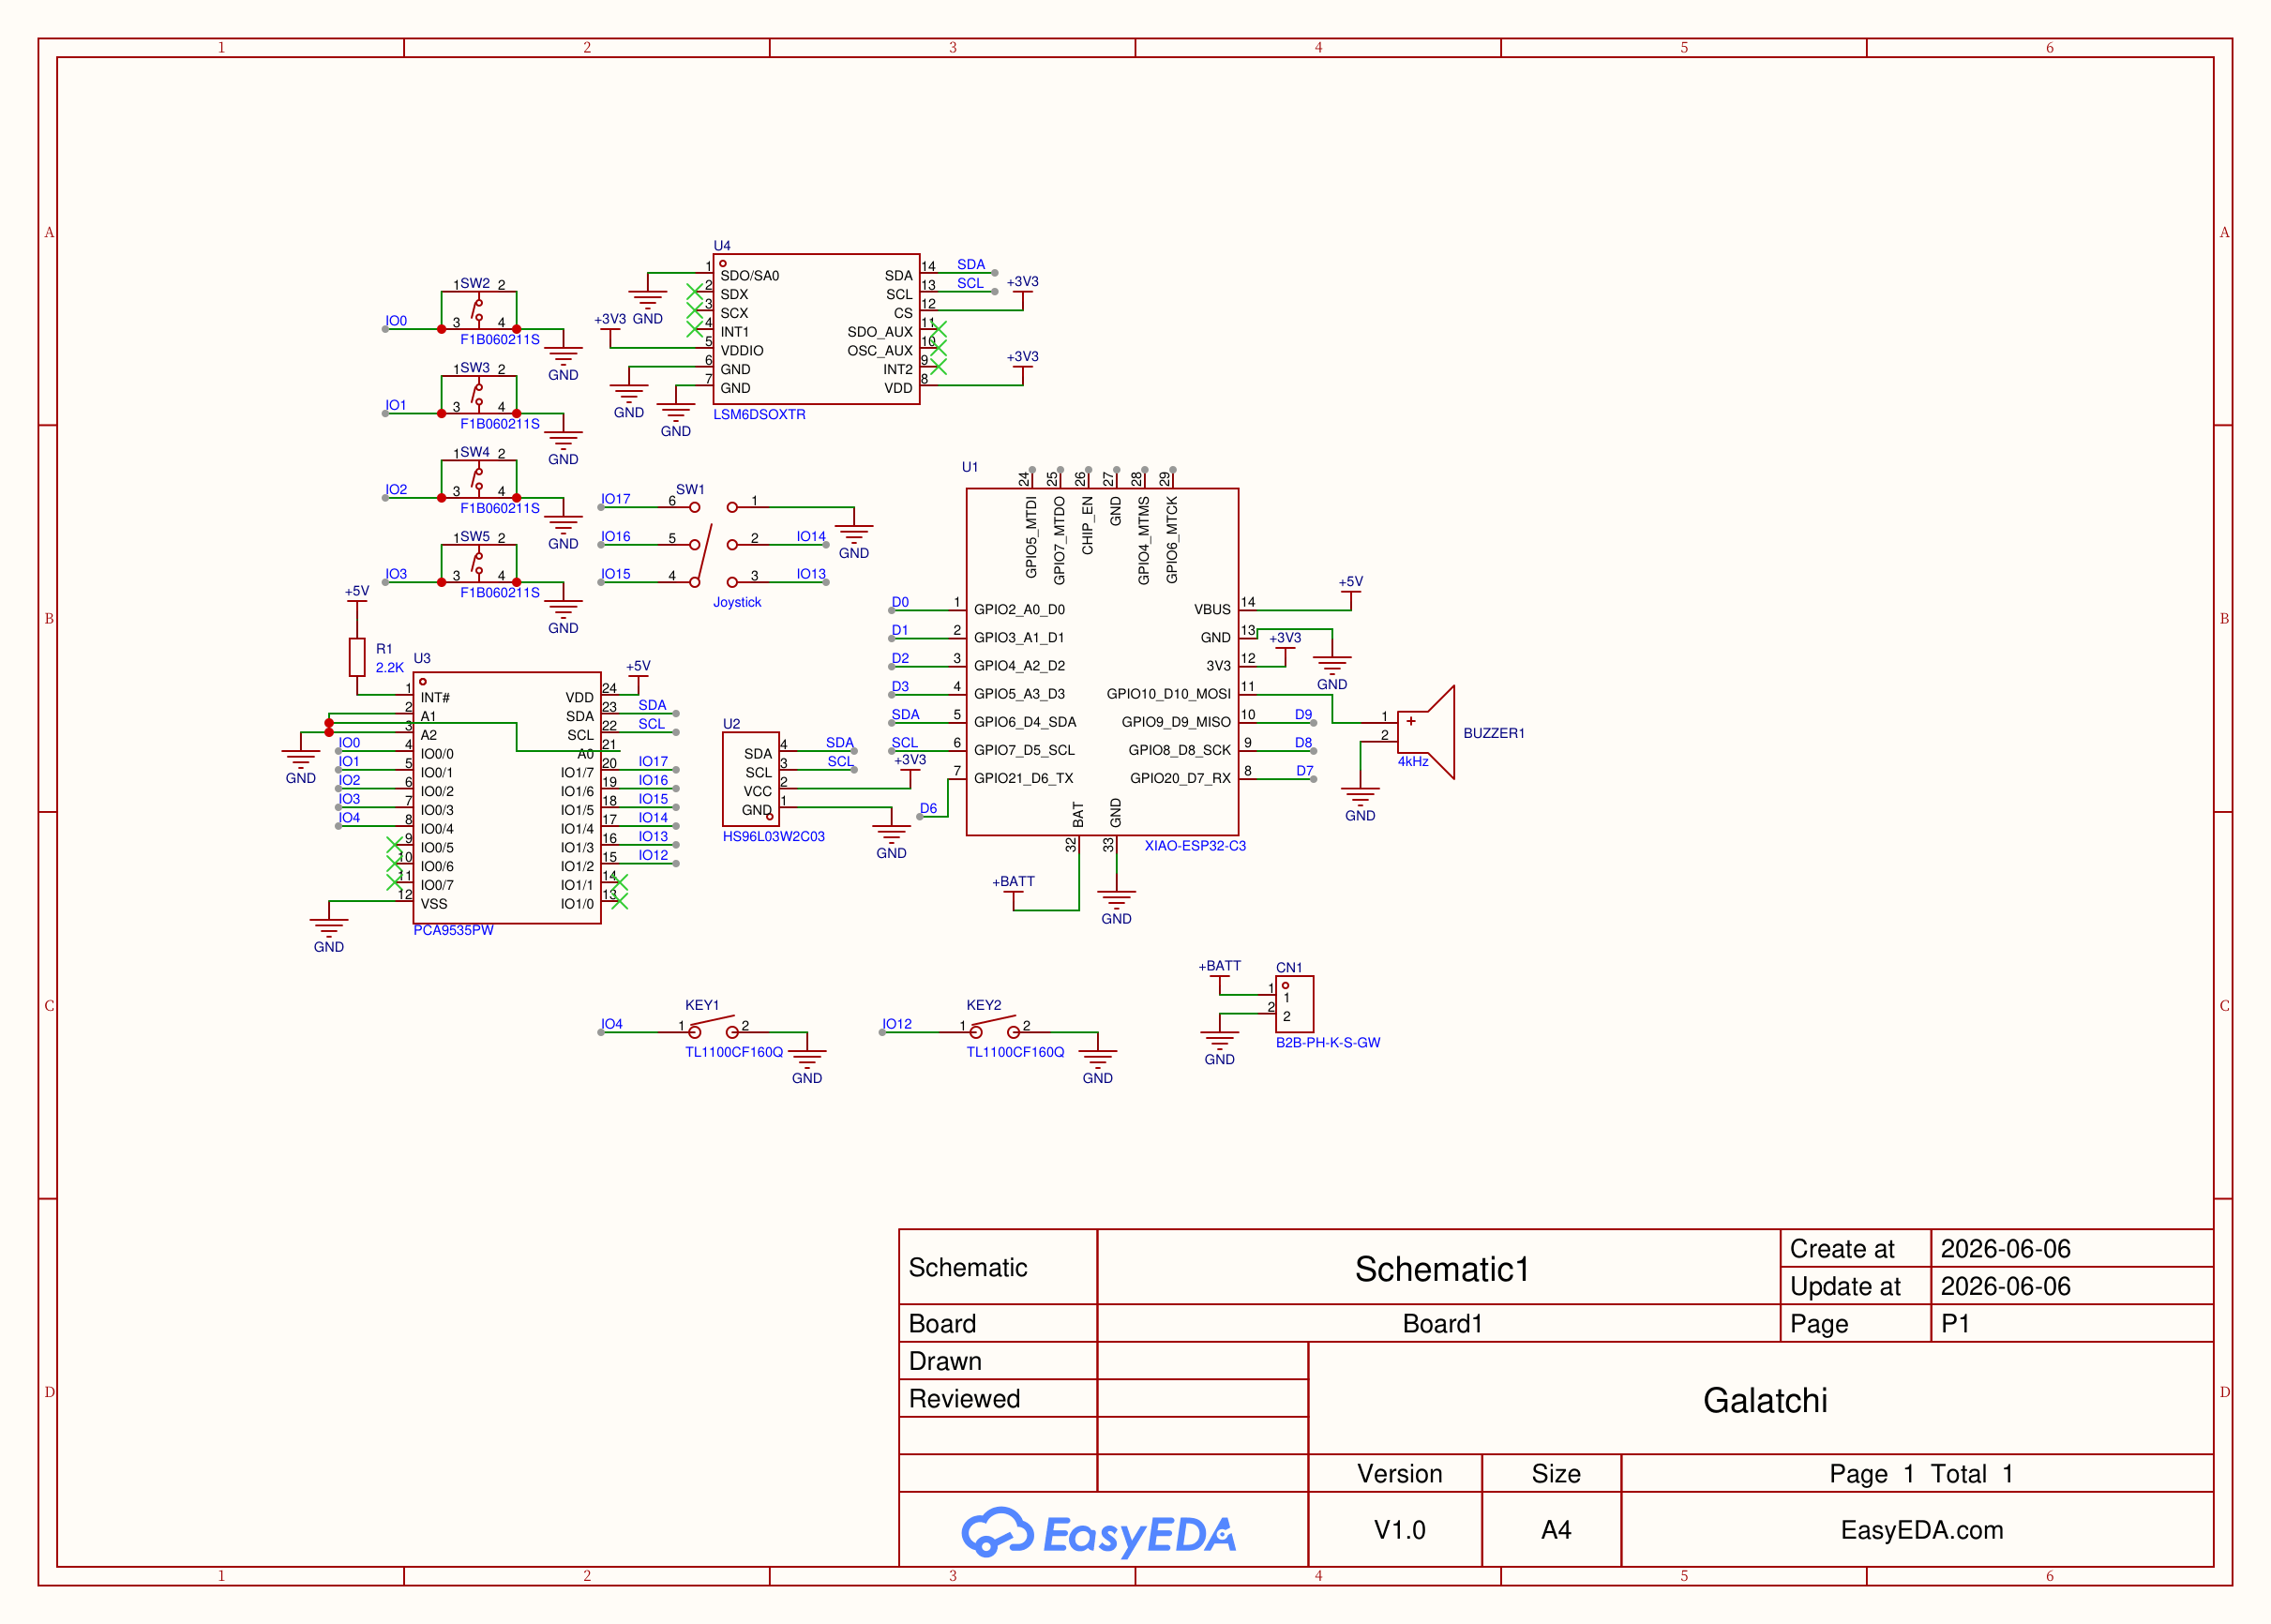The image size is (2271, 1624).
Task: Select the R1 2.2K resistor symbol
Action: click(x=357, y=657)
